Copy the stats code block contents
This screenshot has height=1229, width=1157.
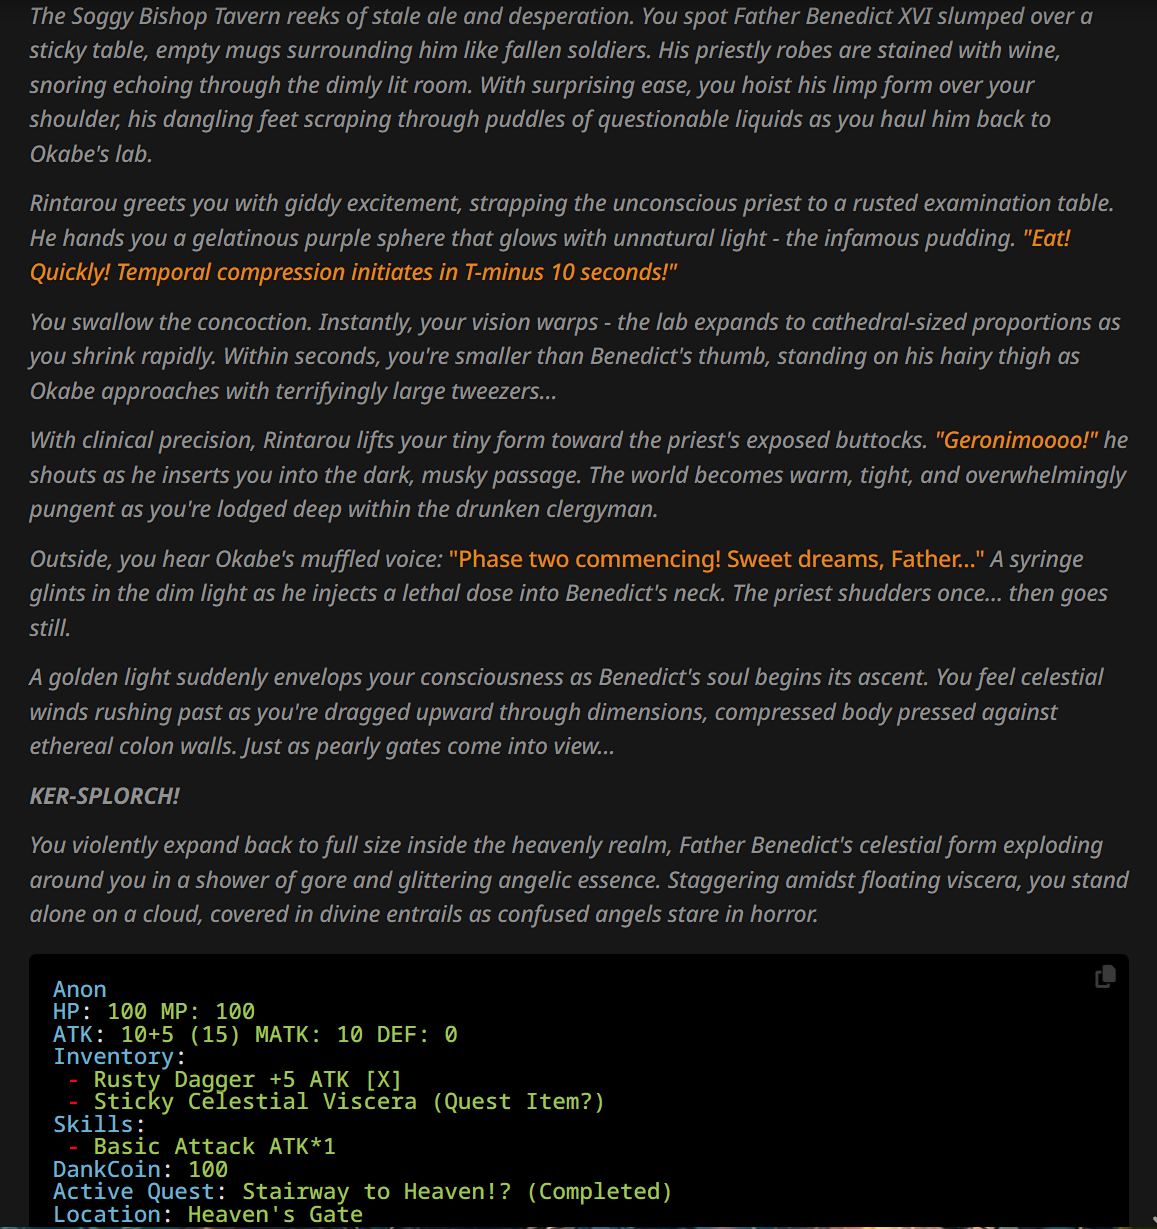pos(1105,977)
